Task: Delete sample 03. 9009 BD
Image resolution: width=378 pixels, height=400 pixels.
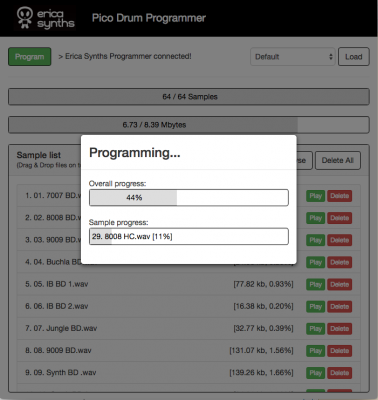Action: click(339, 240)
